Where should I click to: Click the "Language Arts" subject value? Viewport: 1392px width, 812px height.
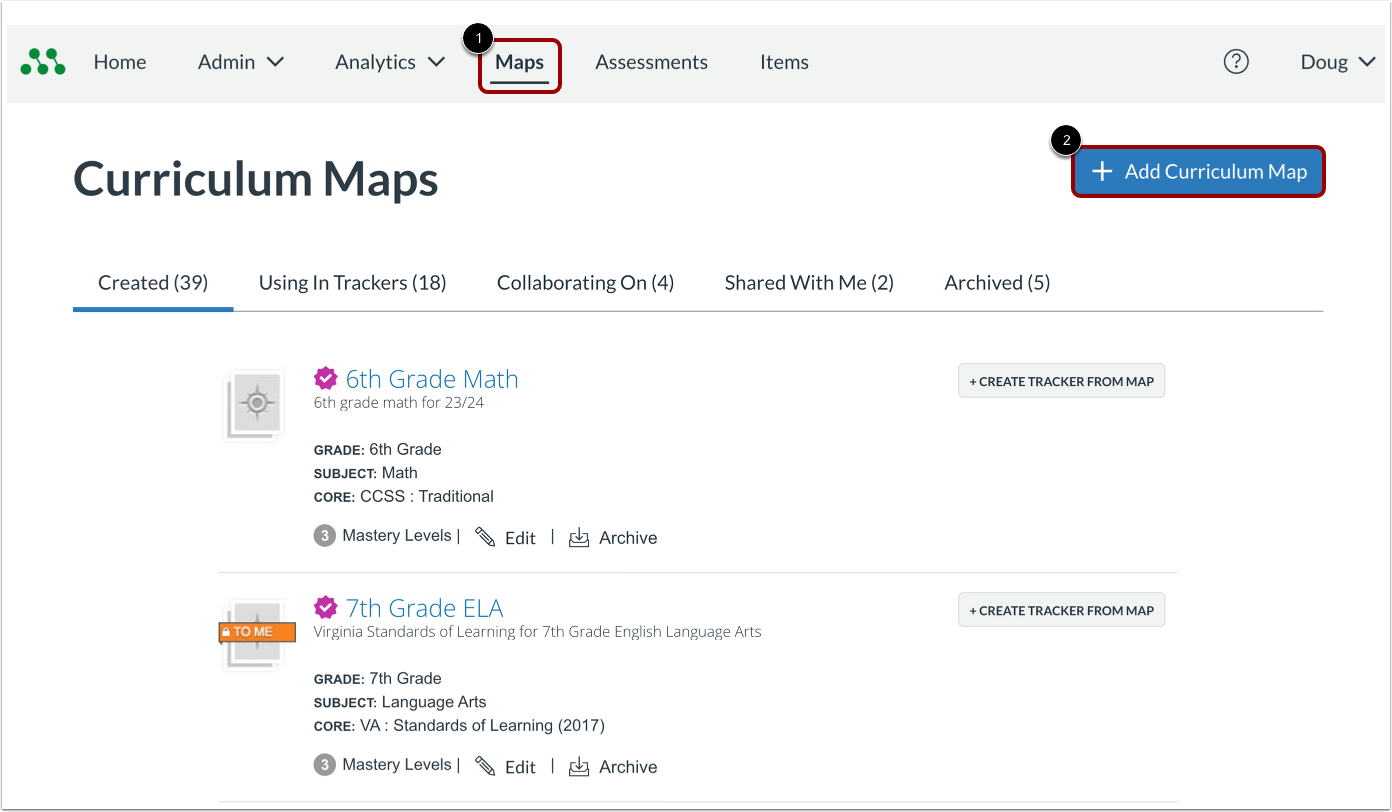click(434, 702)
